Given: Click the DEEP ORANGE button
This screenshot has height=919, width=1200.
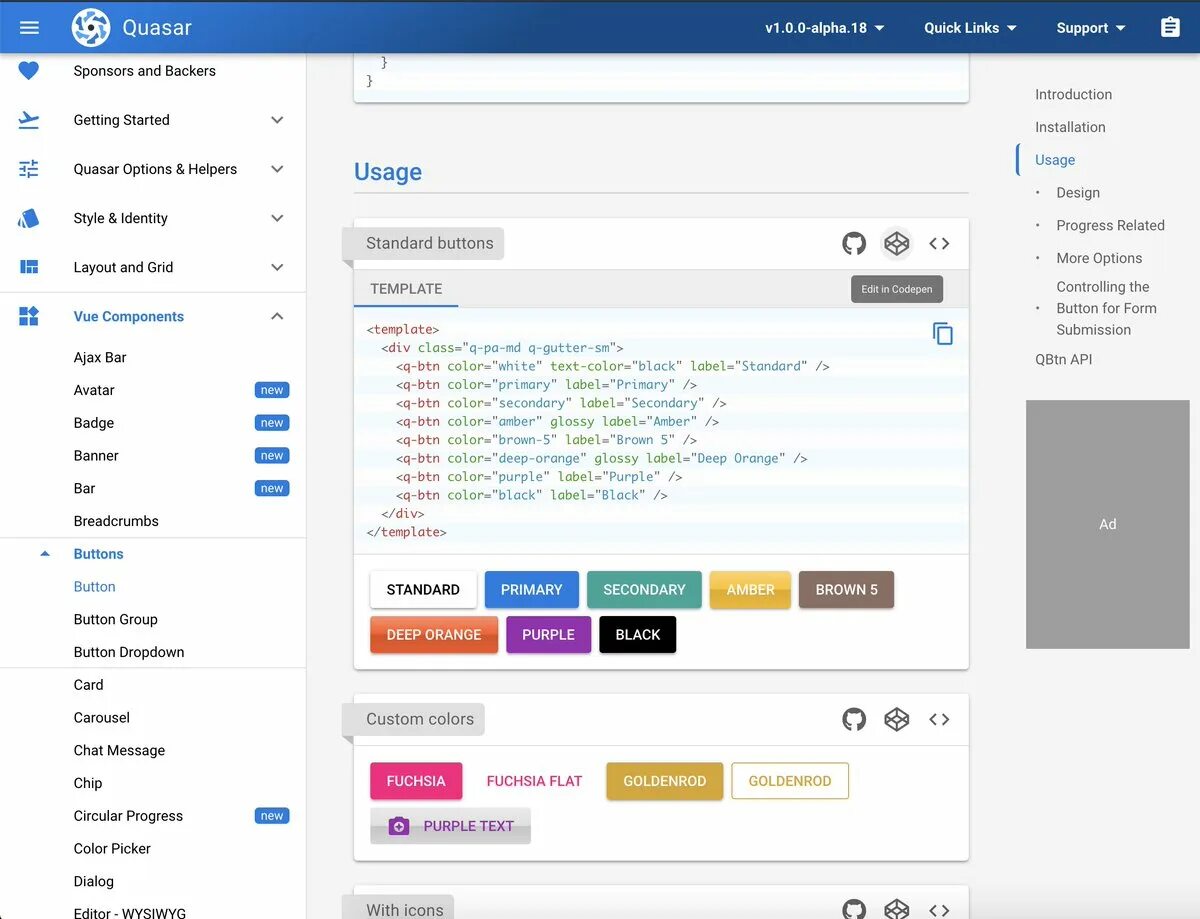Looking at the screenshot, I should [434, 635].
